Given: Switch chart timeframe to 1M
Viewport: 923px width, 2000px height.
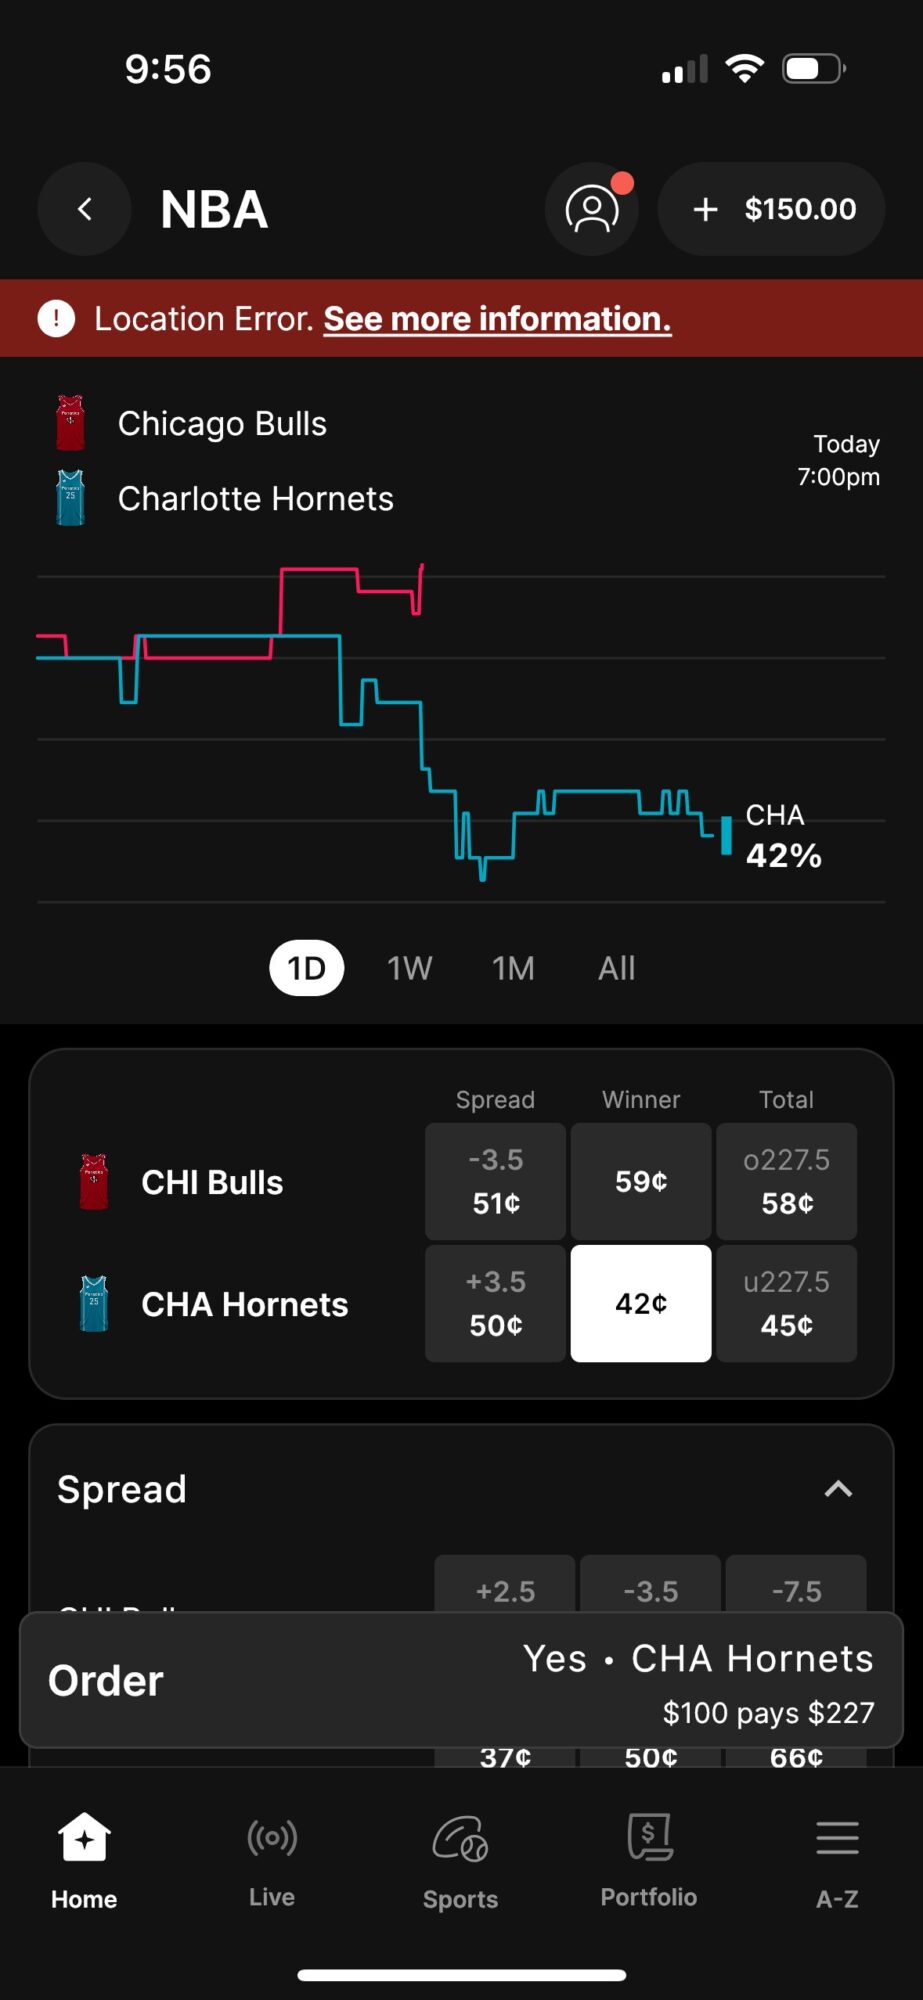Looking at the screenshot, I should (513, 968).
